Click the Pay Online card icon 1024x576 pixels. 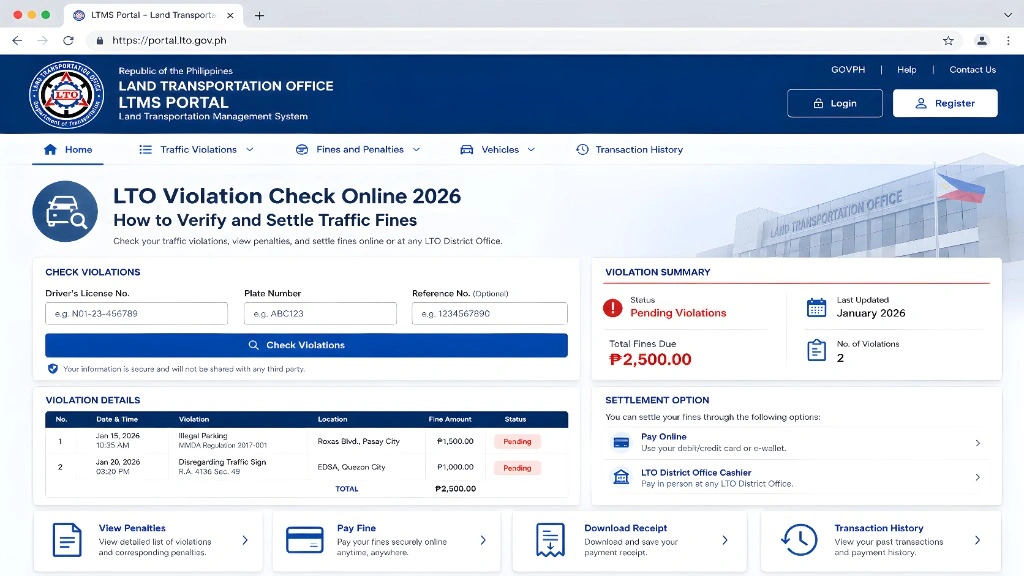(621, 443)
